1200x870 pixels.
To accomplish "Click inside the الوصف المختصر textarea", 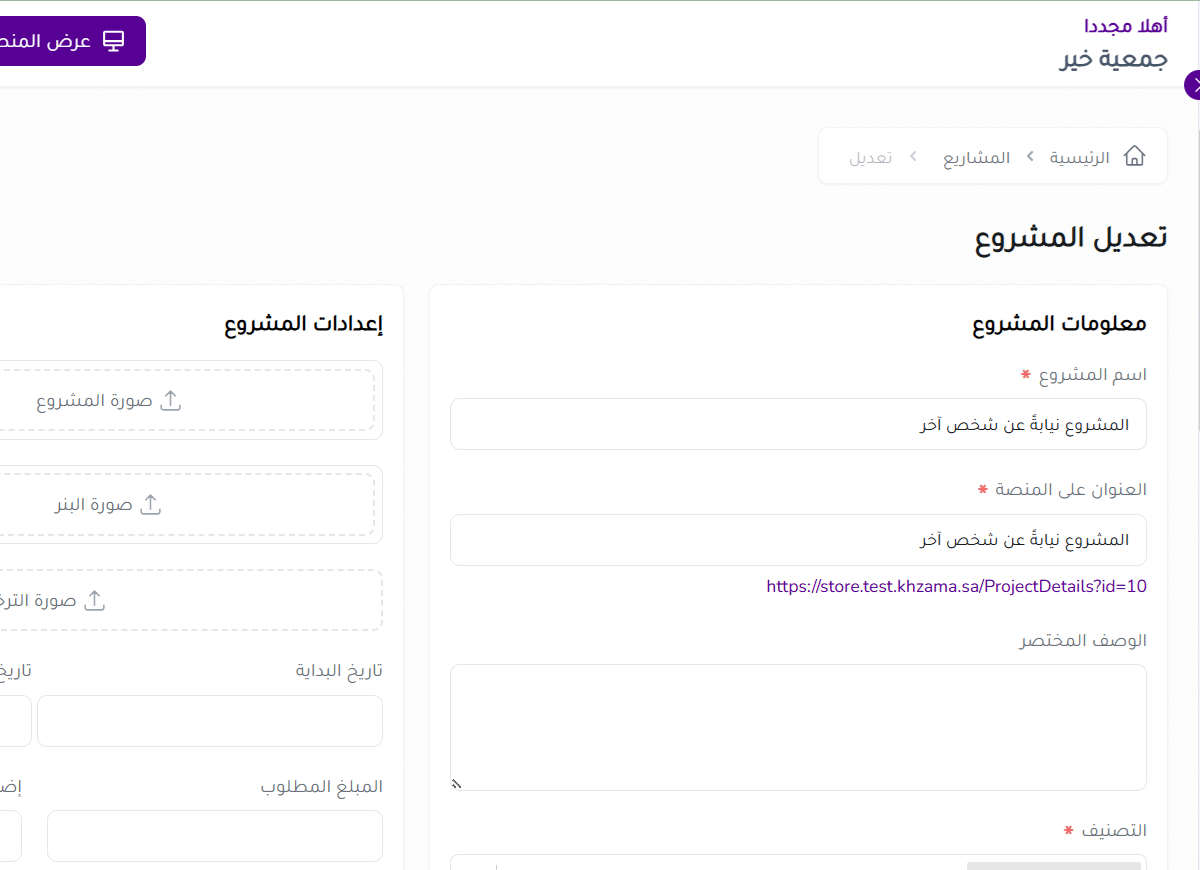I will [798, 727].
